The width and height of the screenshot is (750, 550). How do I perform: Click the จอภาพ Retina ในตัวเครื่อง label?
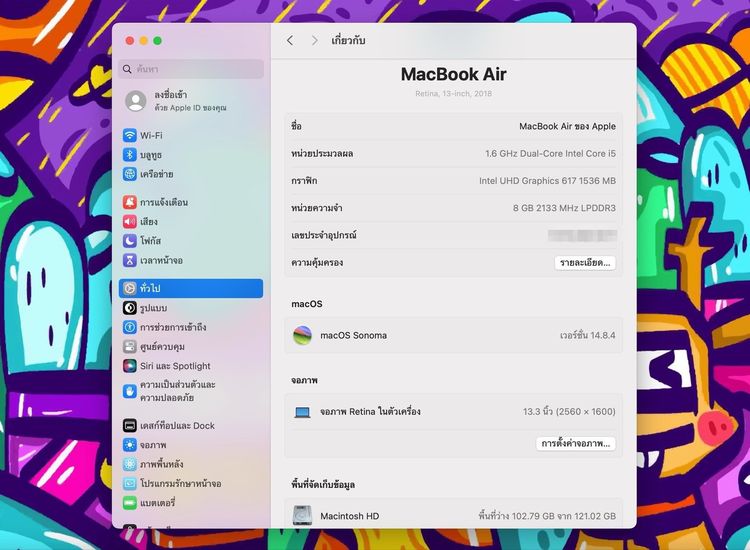(x=370, y=411)
